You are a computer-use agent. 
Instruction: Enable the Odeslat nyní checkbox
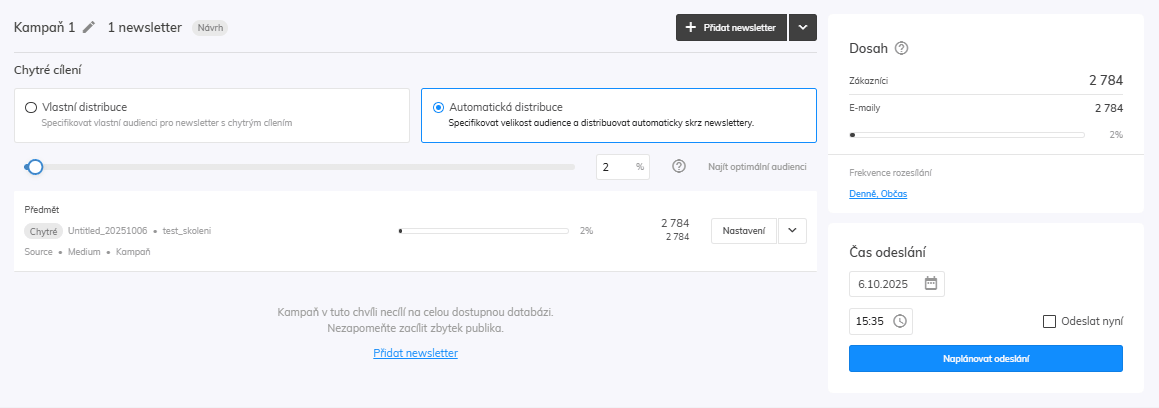coord(1049,321)
